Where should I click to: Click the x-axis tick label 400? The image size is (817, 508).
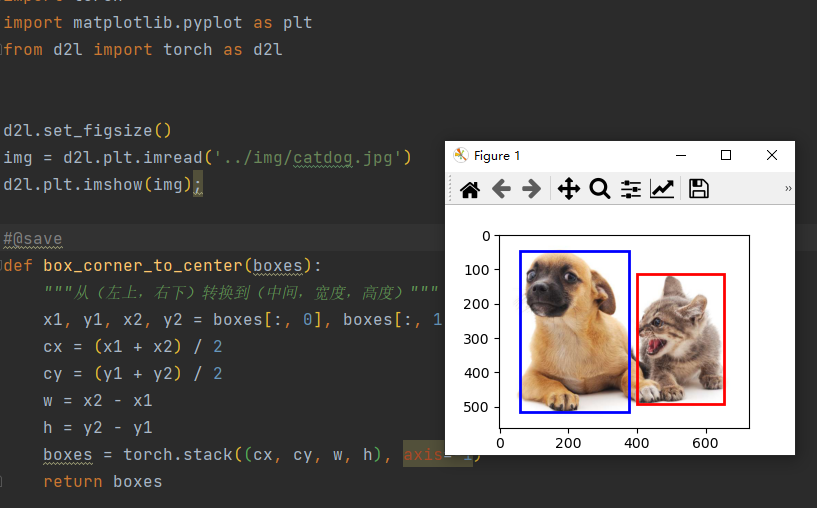pyautogui.click(x=637, y=443)
